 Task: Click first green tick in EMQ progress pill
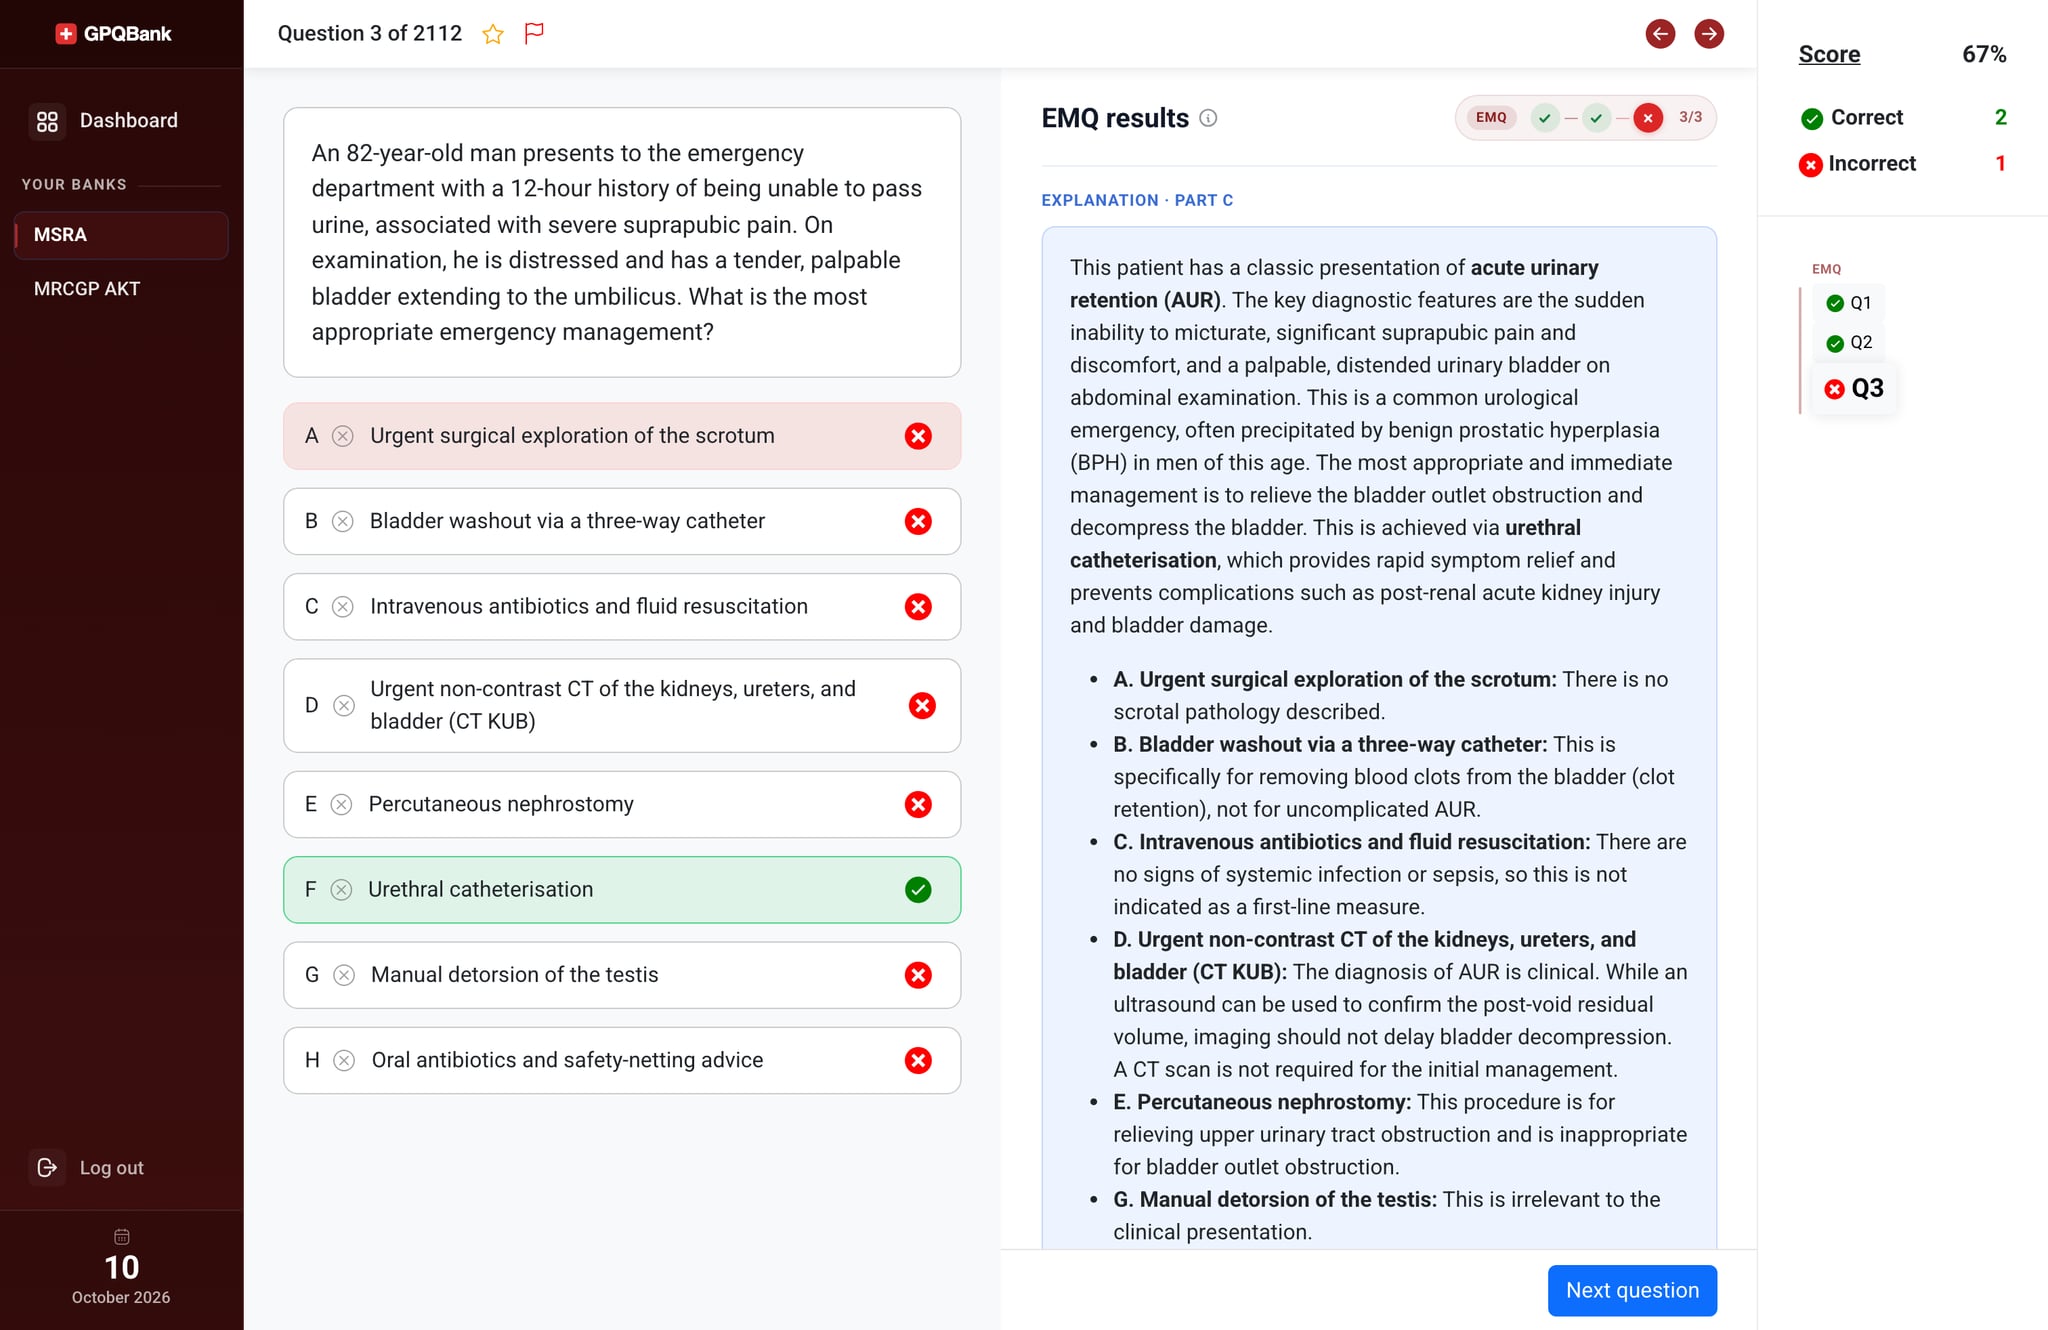tap(1545, 118)
